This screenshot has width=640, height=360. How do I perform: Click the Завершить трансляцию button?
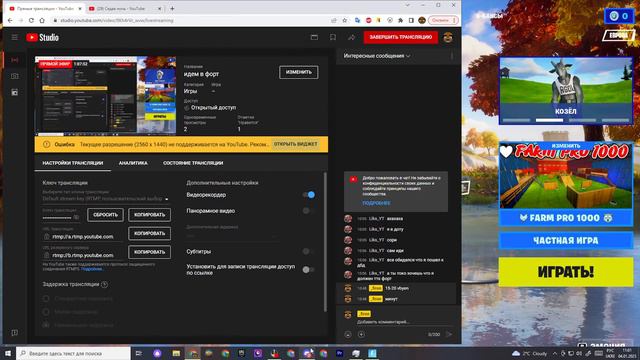(x=401, y=37)
